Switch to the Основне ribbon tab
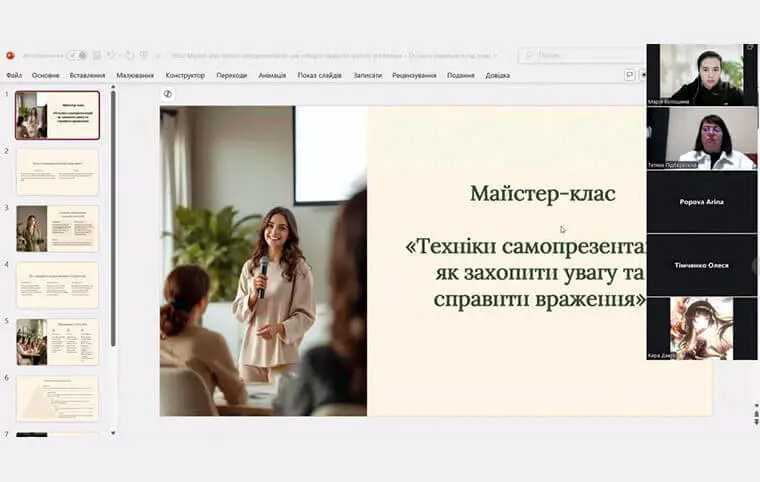 pyautogui.click(x=46, y=75)
